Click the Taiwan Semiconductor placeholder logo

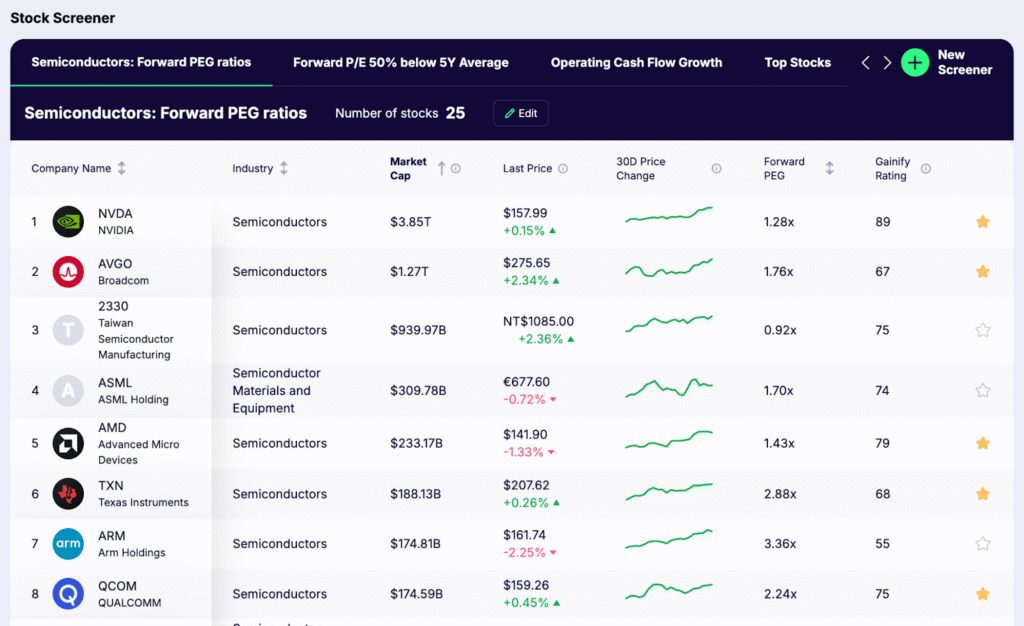click(x=68, y=330)
